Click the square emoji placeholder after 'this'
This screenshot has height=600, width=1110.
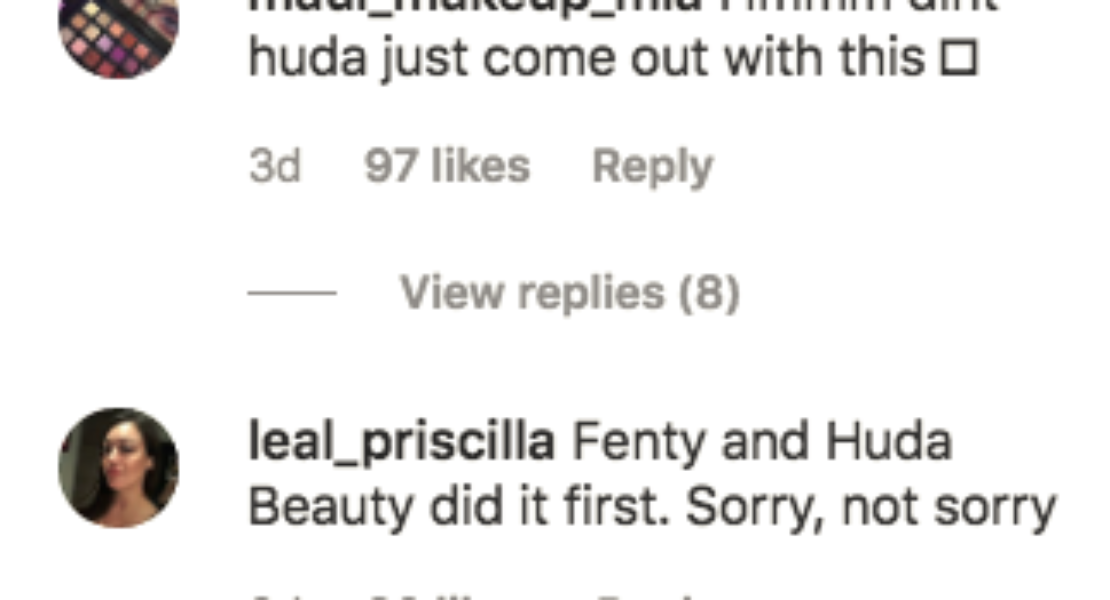click(958, 60)
